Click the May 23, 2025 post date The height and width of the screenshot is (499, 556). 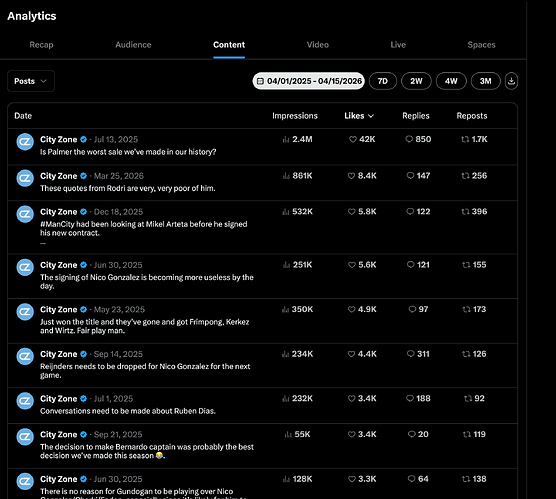pos(119,310)
